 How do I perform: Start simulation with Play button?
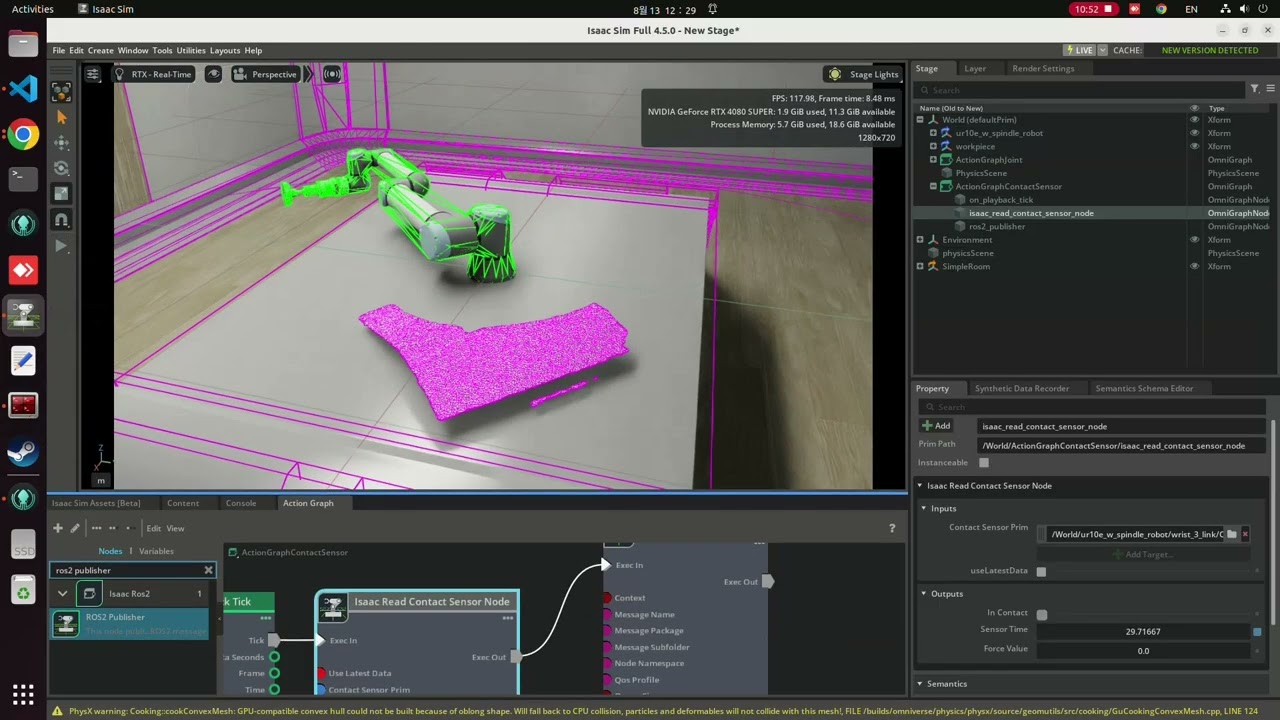pyautogui.click(x=61, y=245)
